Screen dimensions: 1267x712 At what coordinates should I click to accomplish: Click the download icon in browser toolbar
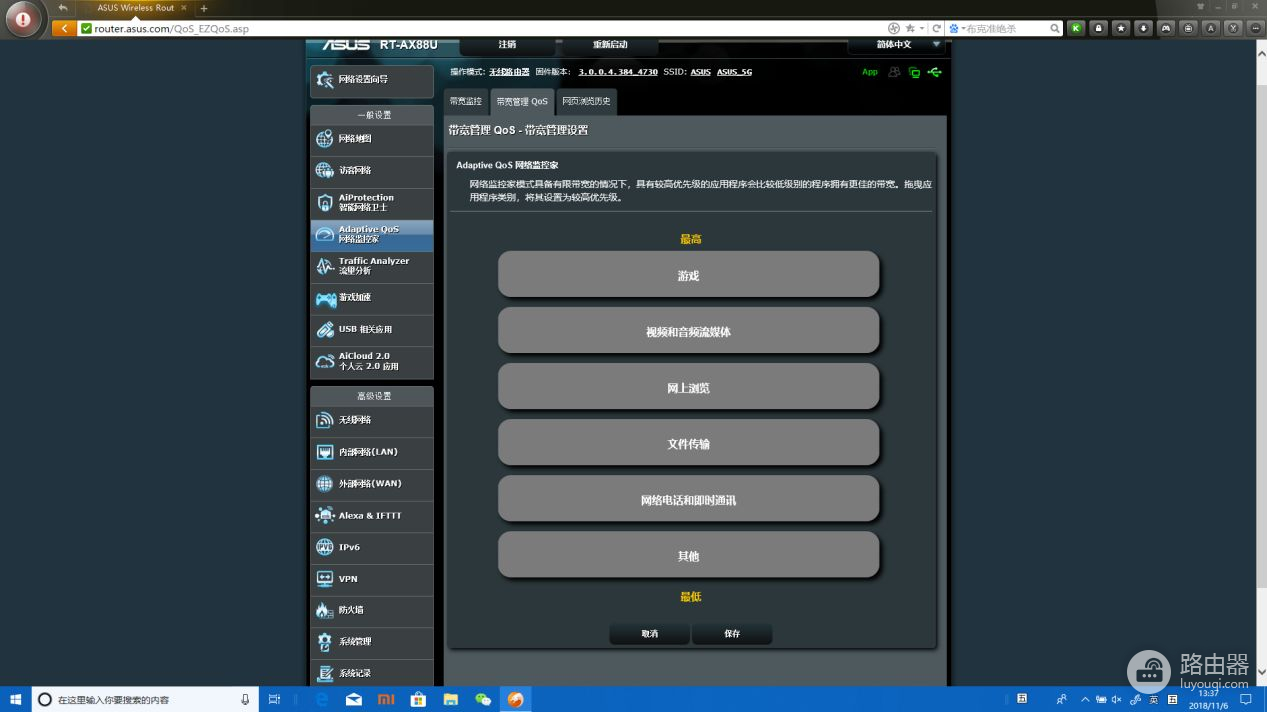pos(1143,28)
